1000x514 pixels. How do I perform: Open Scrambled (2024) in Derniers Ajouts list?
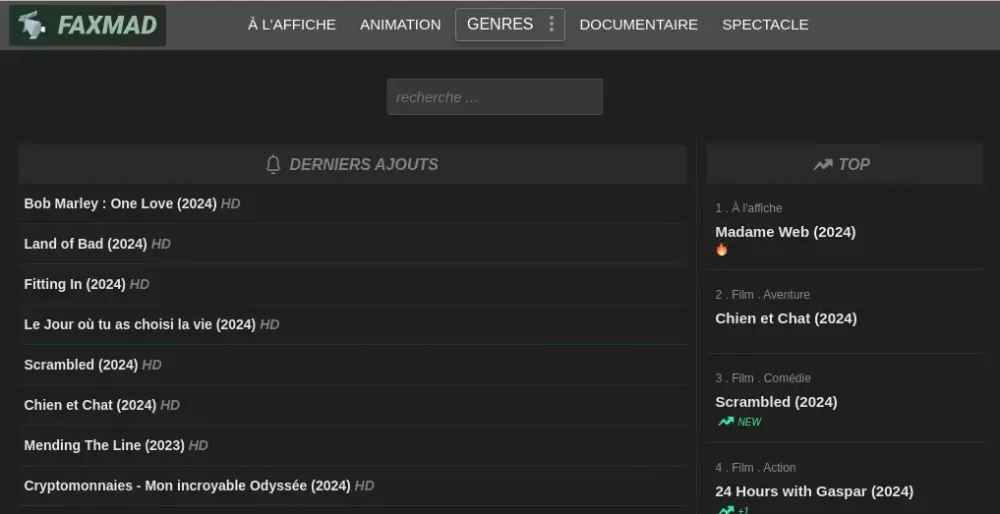click(x=81, y=364)
